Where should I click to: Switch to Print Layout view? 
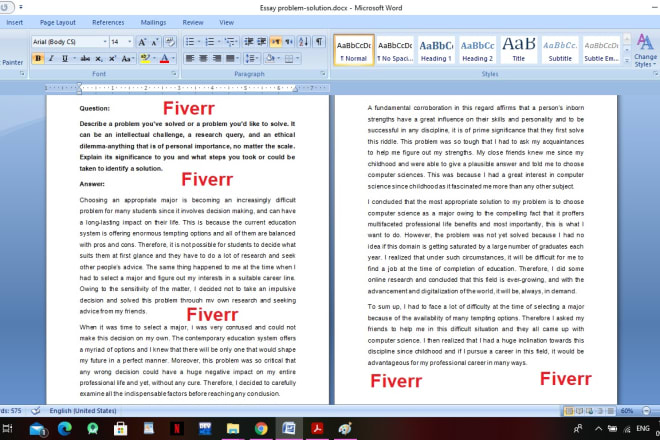569,411
